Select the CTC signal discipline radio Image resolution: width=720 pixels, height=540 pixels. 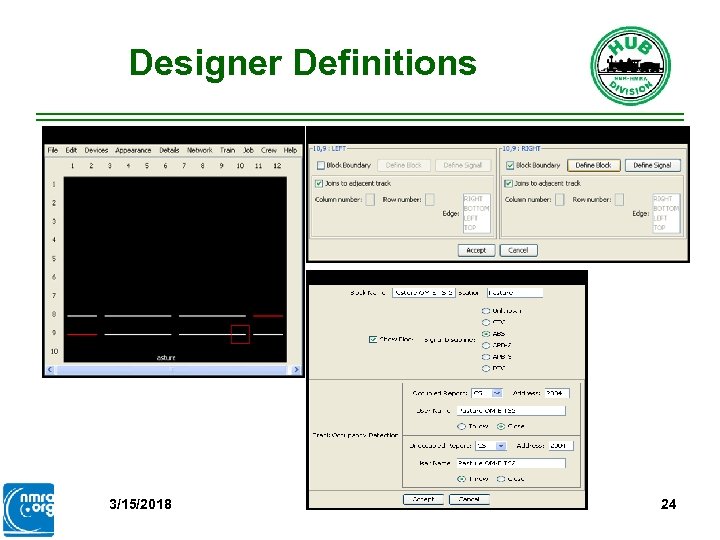(x=486, y=322)
